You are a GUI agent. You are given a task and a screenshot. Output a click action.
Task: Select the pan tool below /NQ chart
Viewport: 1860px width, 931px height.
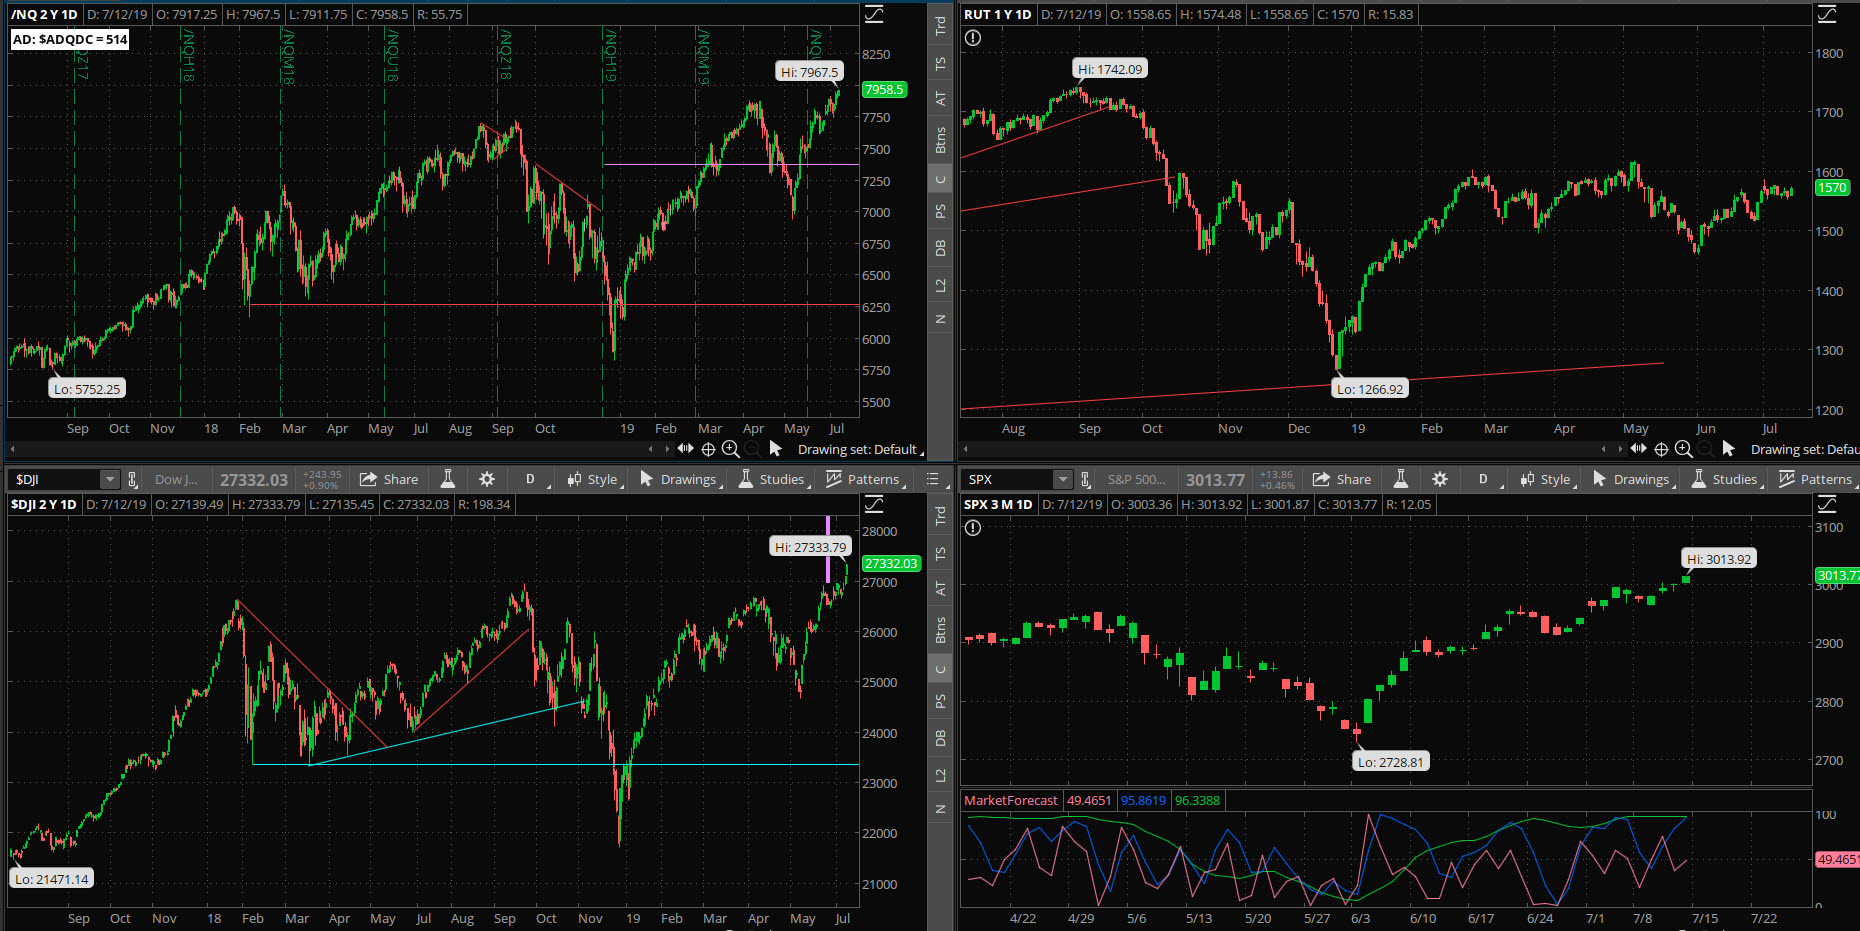(685, 449)
